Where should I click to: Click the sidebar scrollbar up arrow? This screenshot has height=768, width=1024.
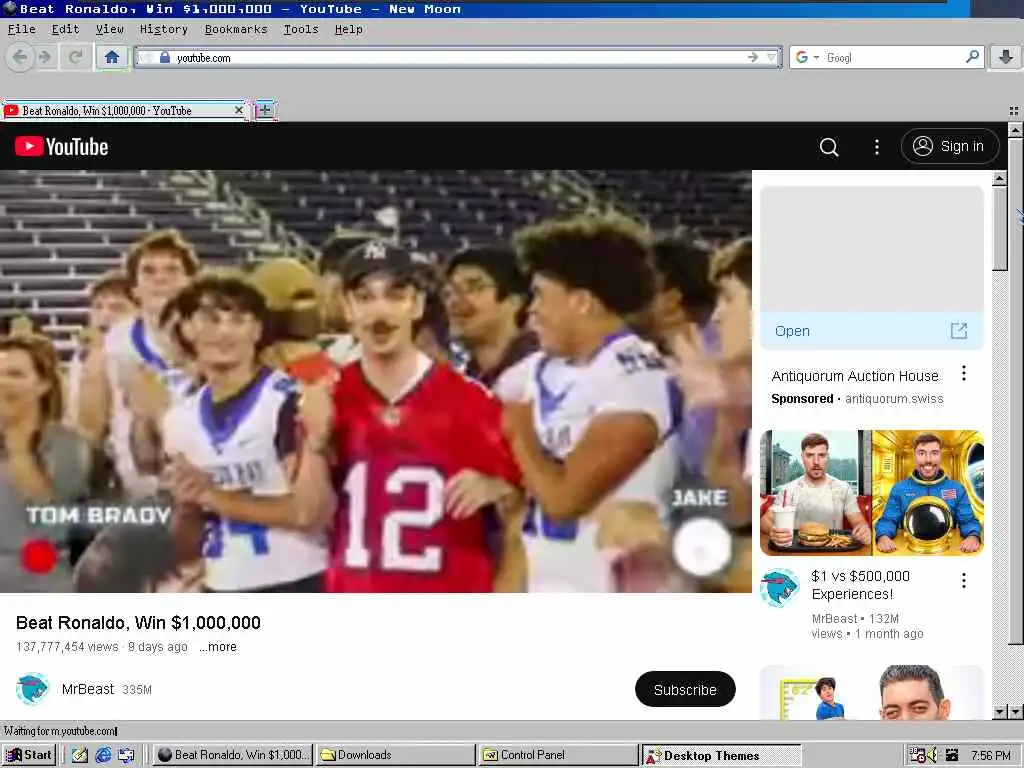pyautogui.click(x=999, y=178)
